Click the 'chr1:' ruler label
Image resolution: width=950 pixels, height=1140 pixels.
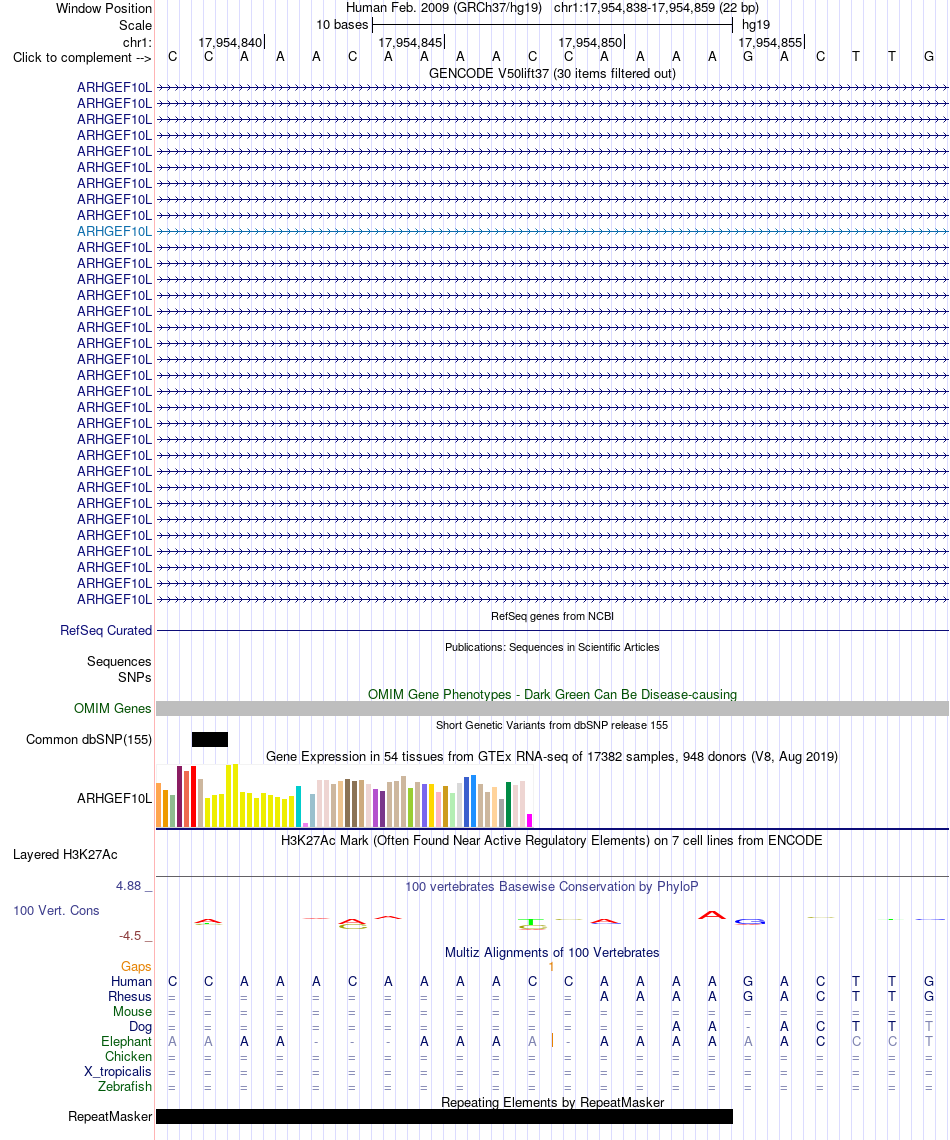pyautogui.click(x=137, y=42)
